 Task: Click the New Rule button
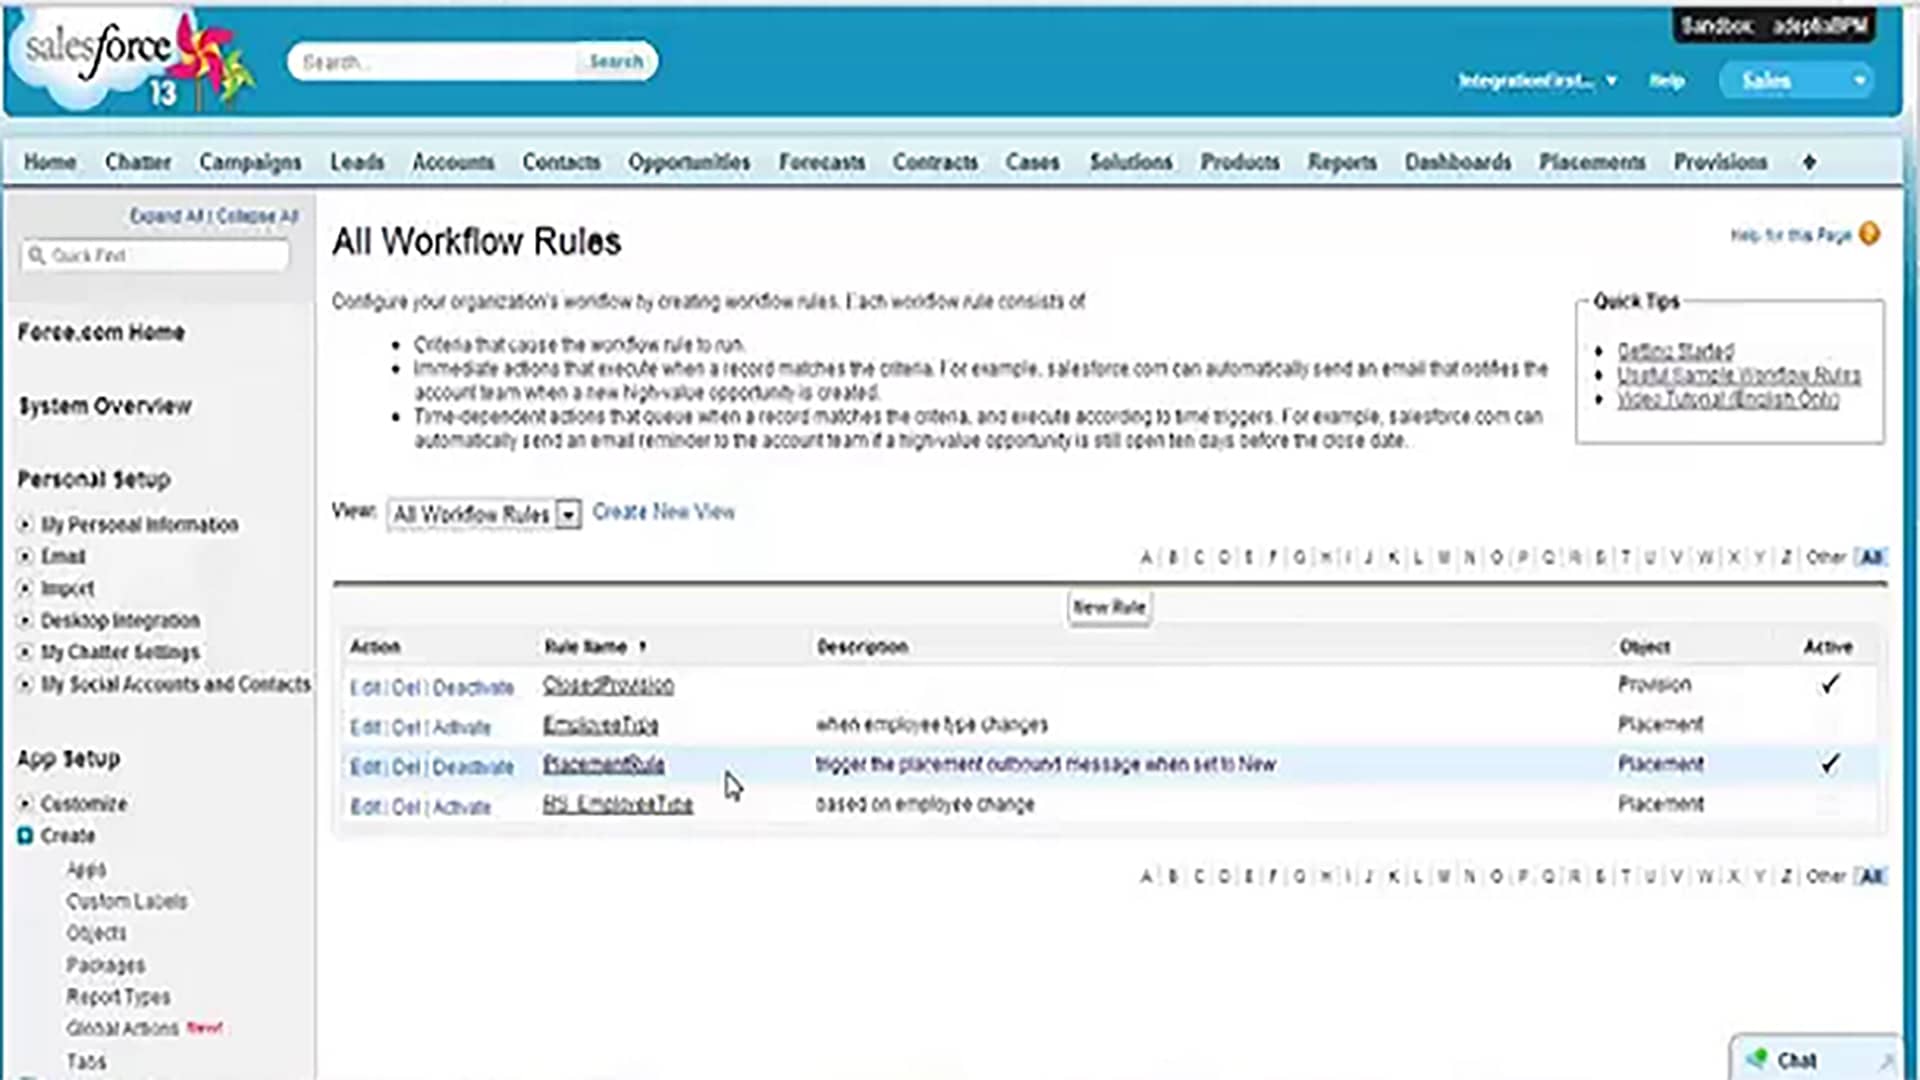point(1109,607)
